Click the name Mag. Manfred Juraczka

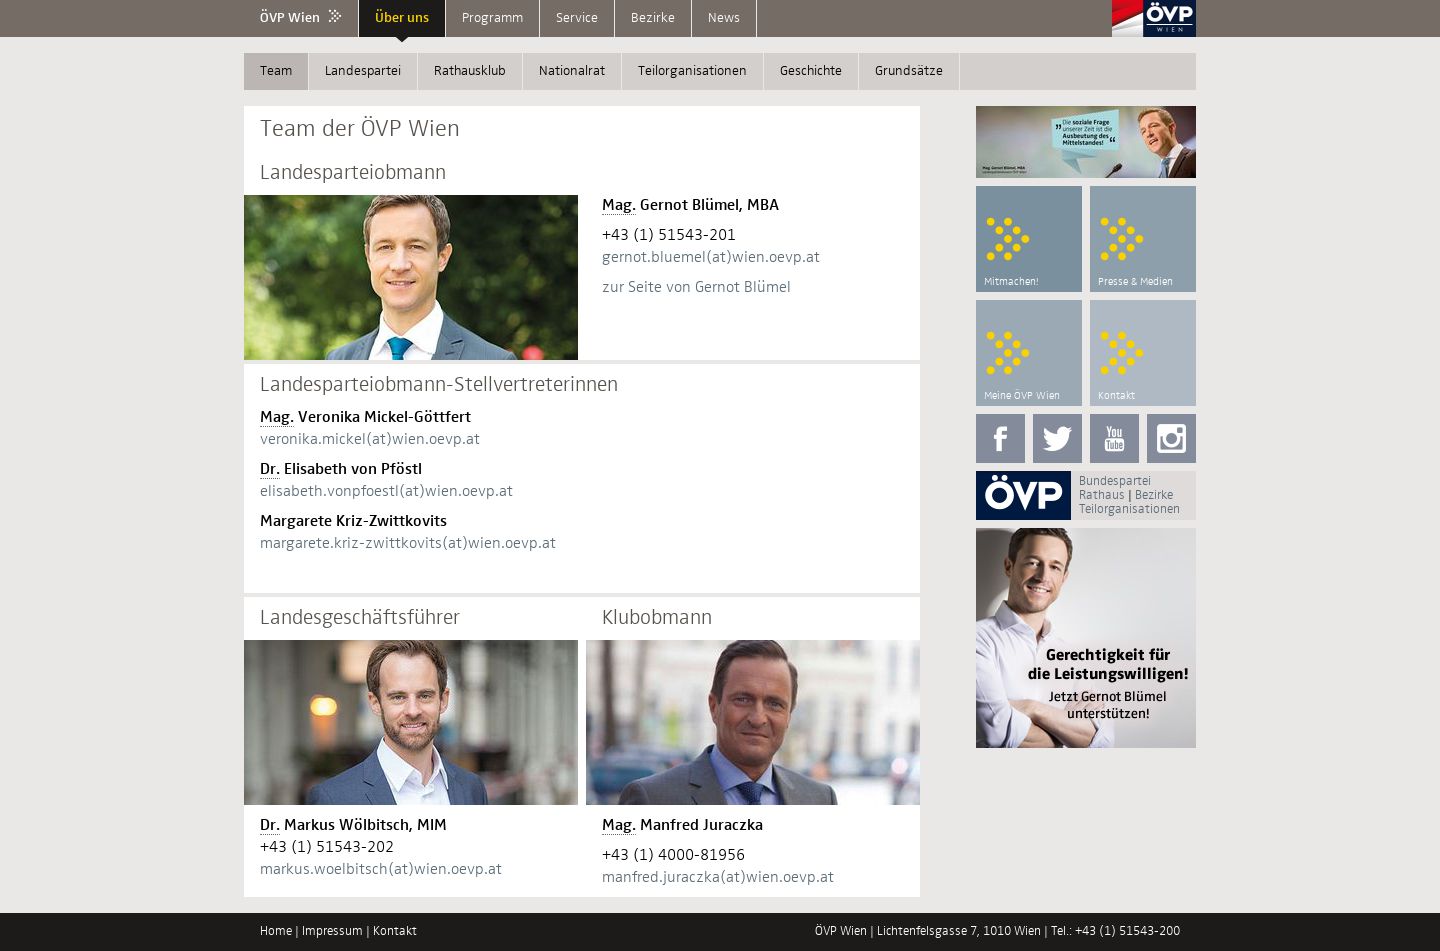[x=682, y=825]
